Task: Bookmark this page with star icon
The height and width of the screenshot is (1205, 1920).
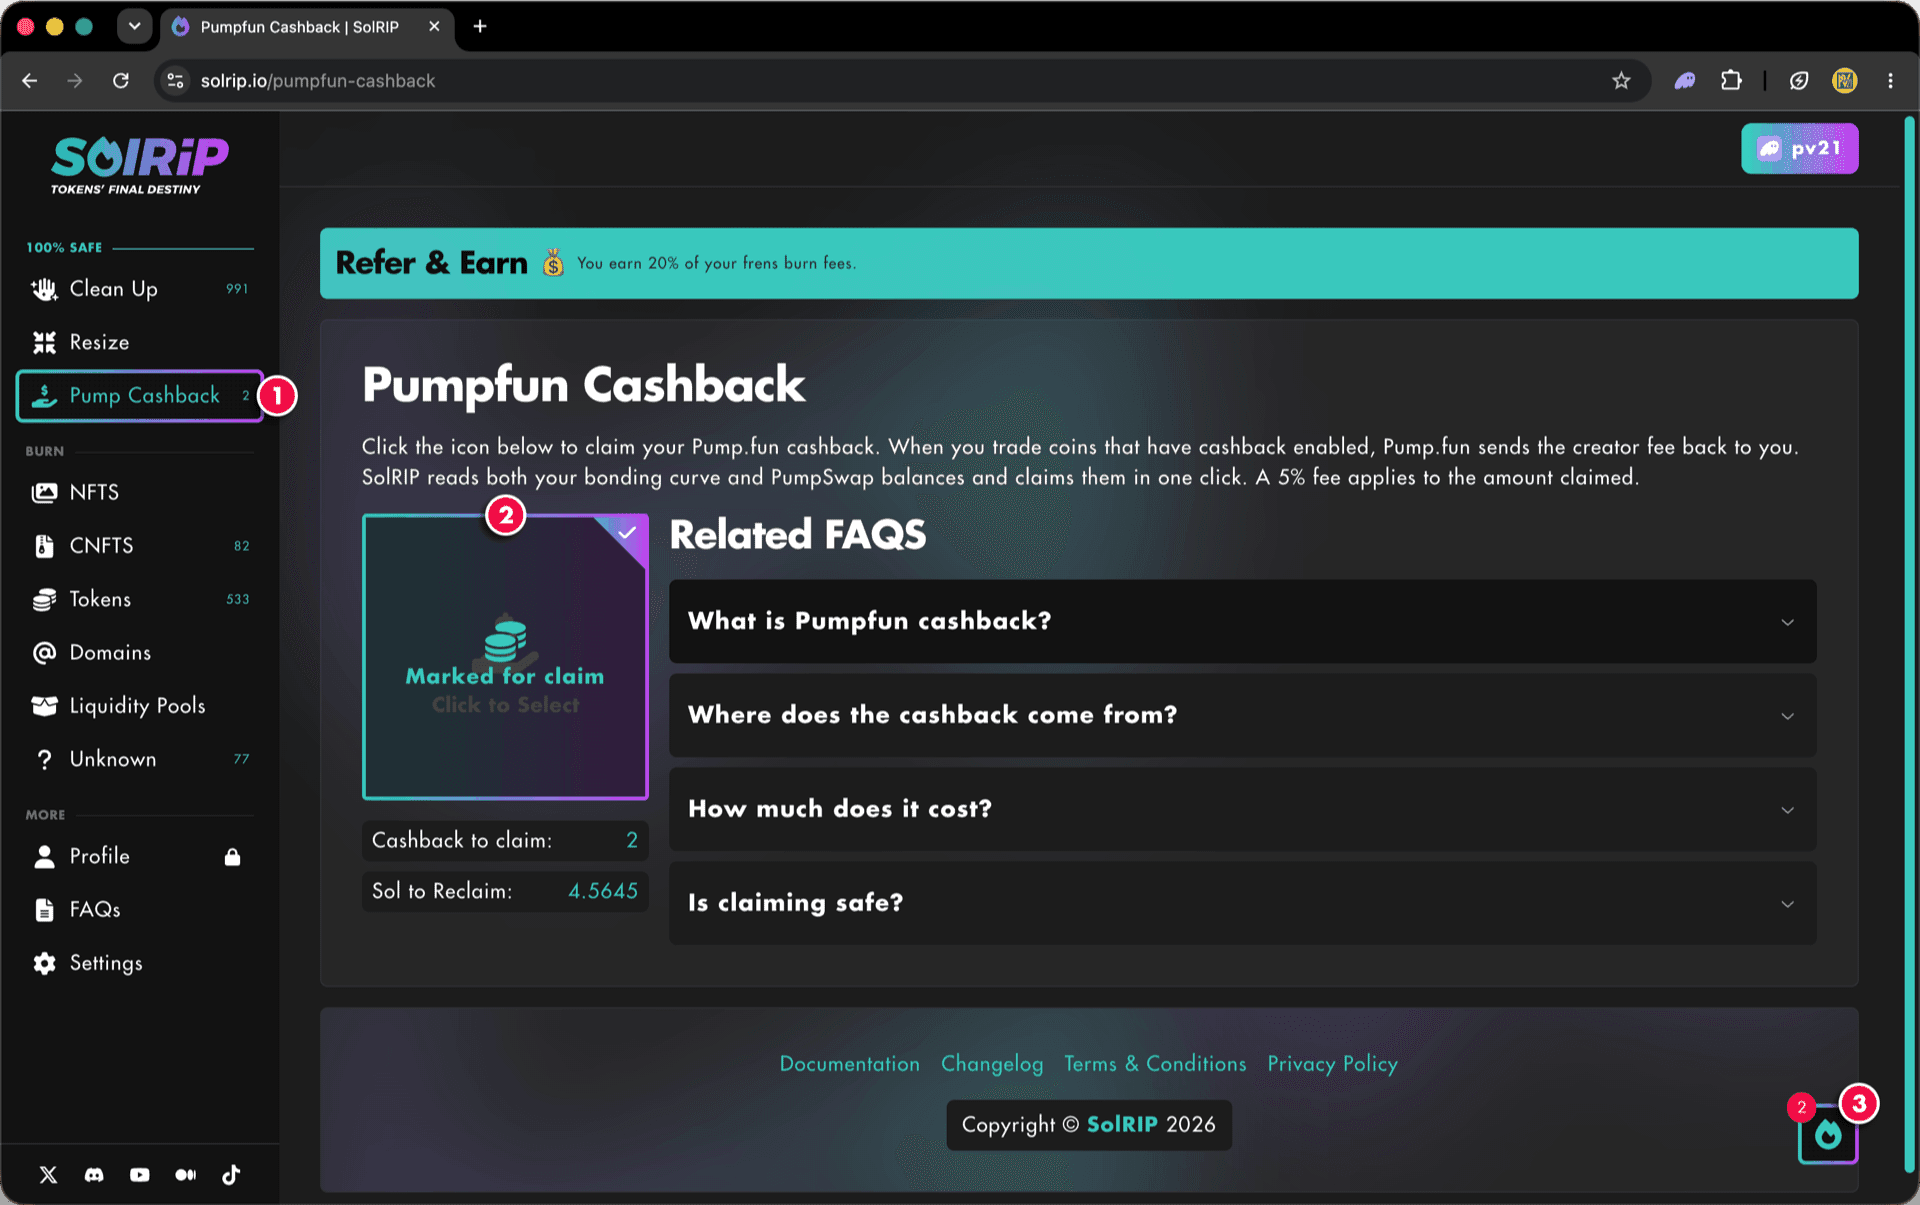Action: point(1621,81)
